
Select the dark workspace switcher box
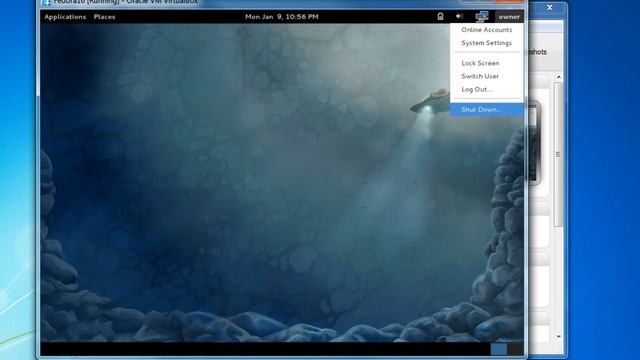[516, 349]
